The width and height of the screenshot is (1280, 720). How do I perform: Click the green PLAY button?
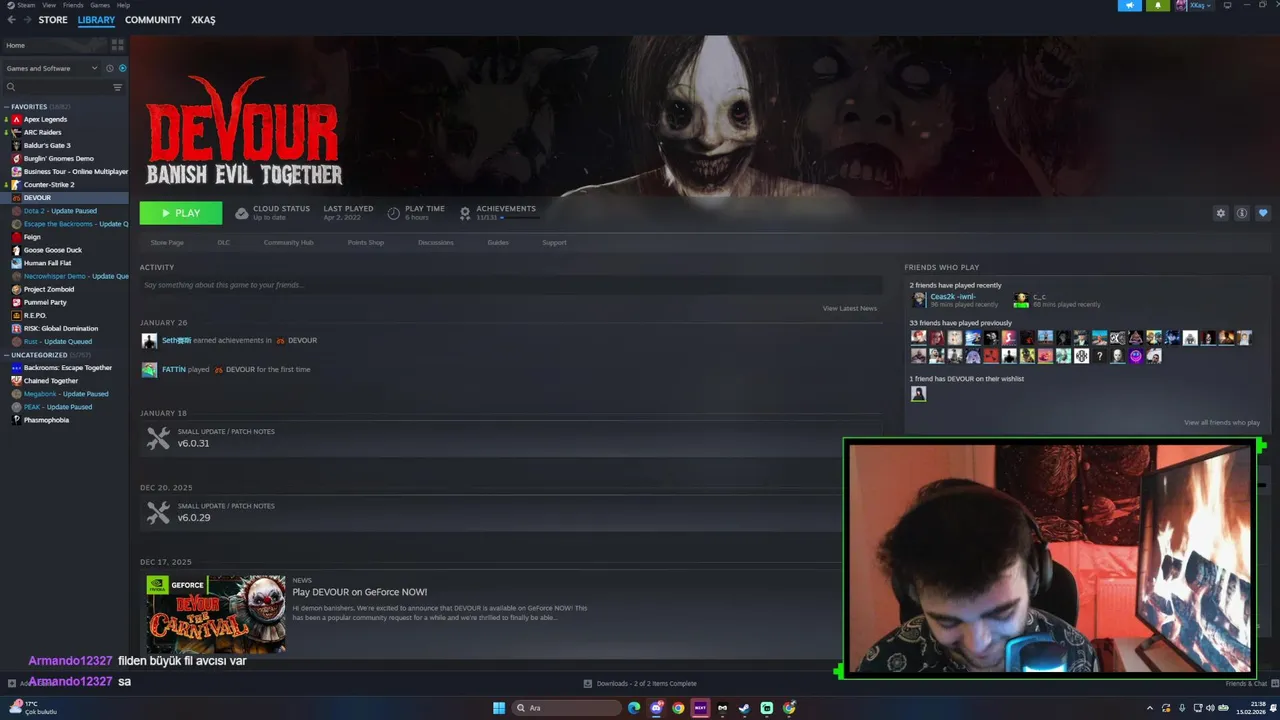click(x=181, y=213)
